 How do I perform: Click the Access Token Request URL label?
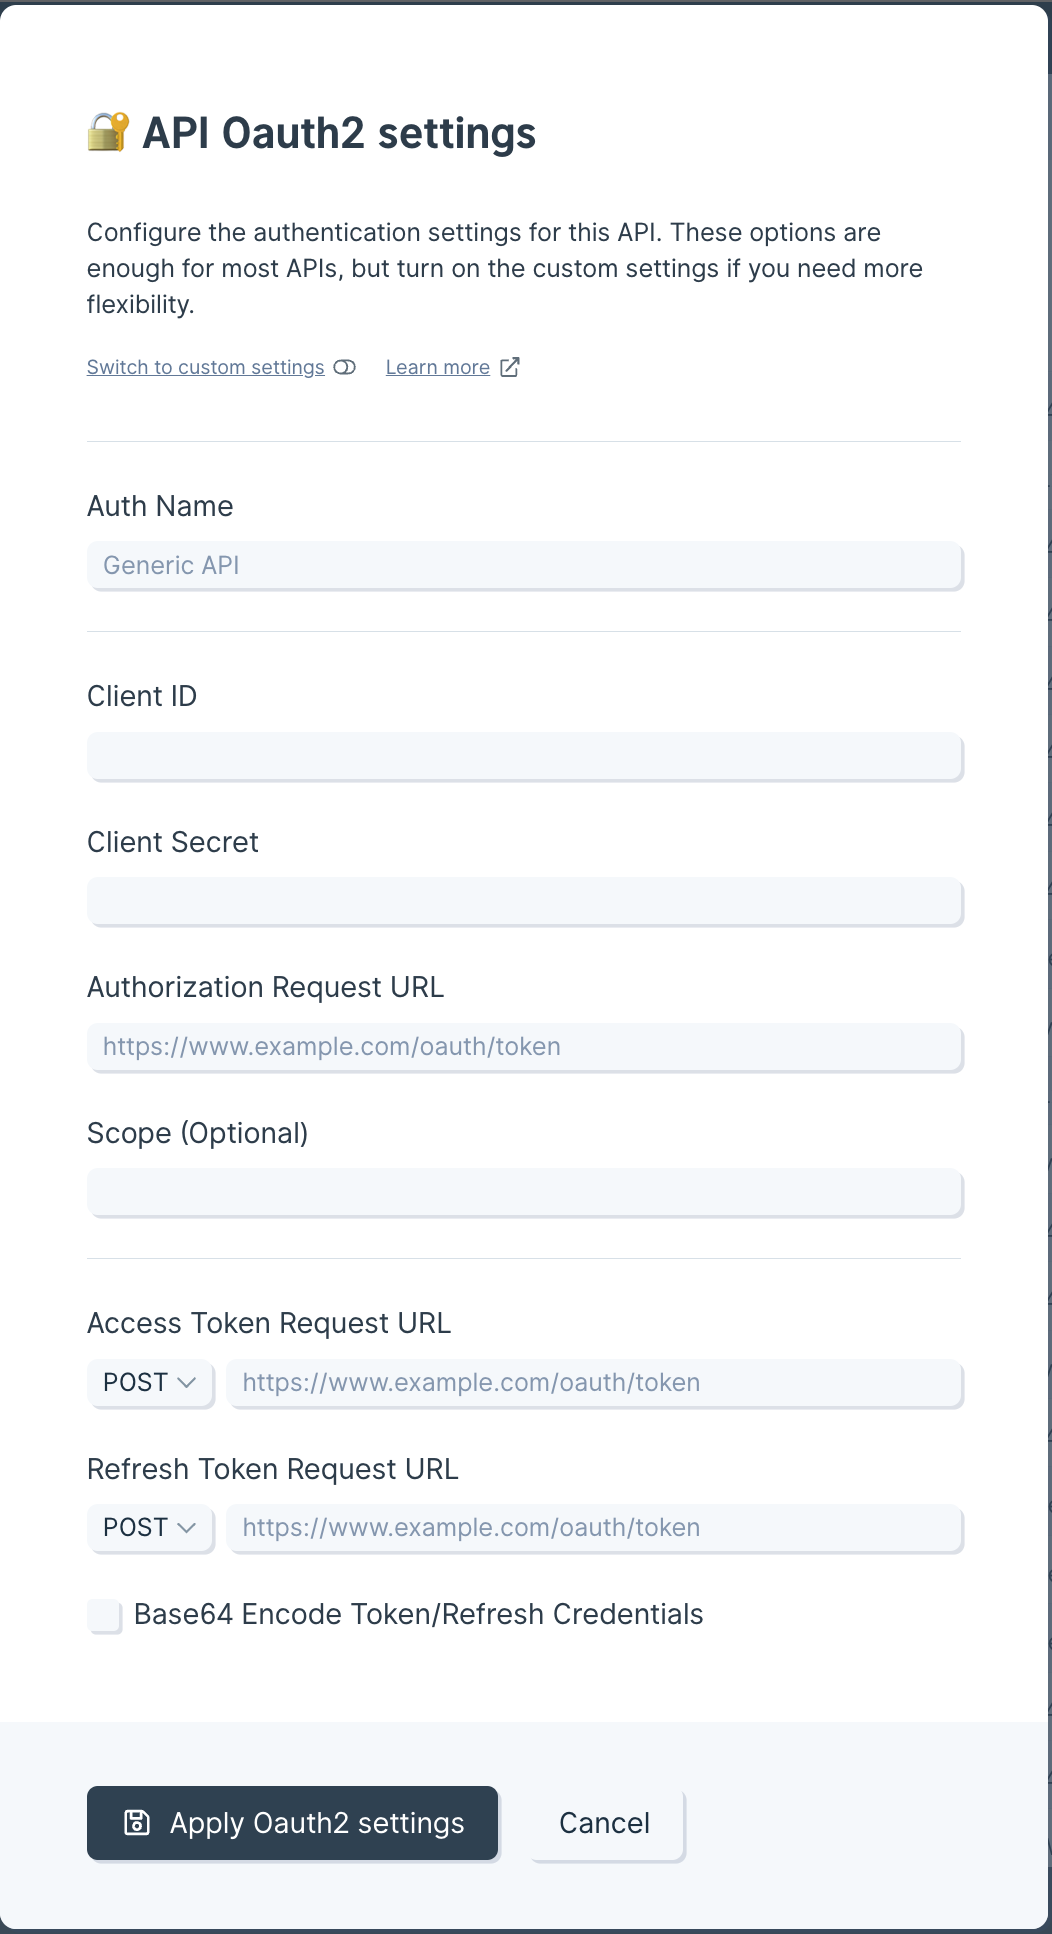269,1323
